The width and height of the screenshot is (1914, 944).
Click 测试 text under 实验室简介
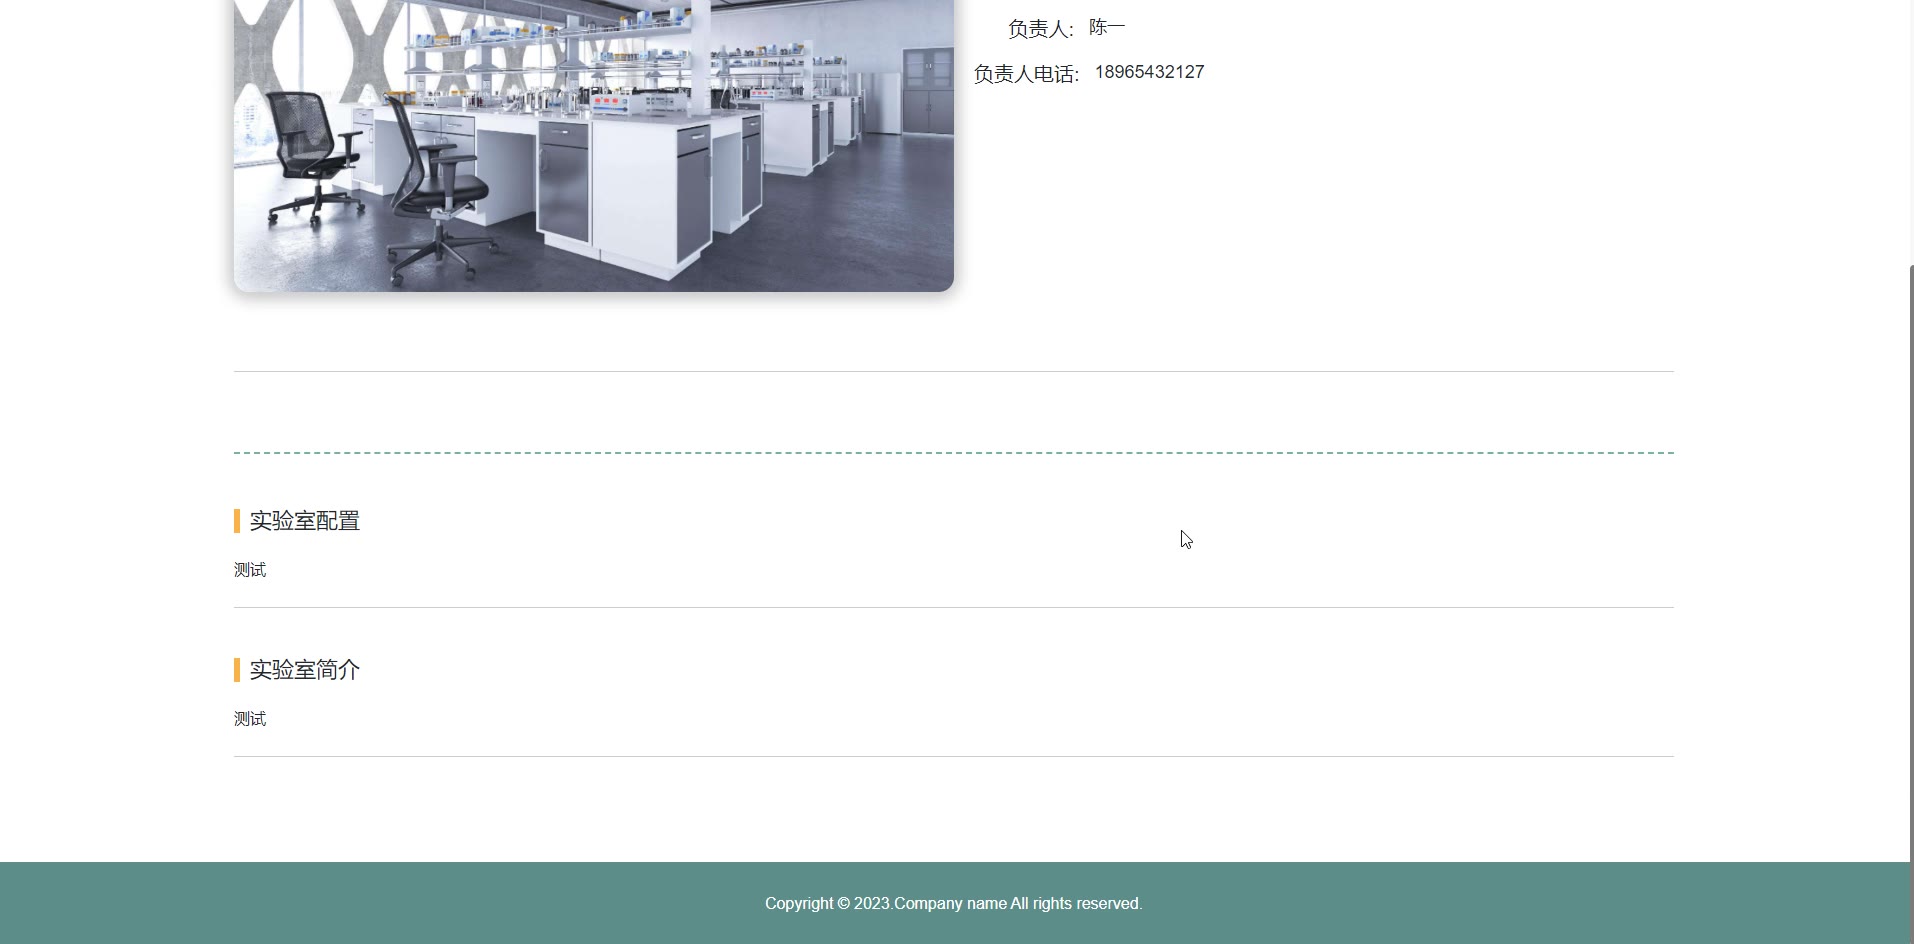[250, 719]
